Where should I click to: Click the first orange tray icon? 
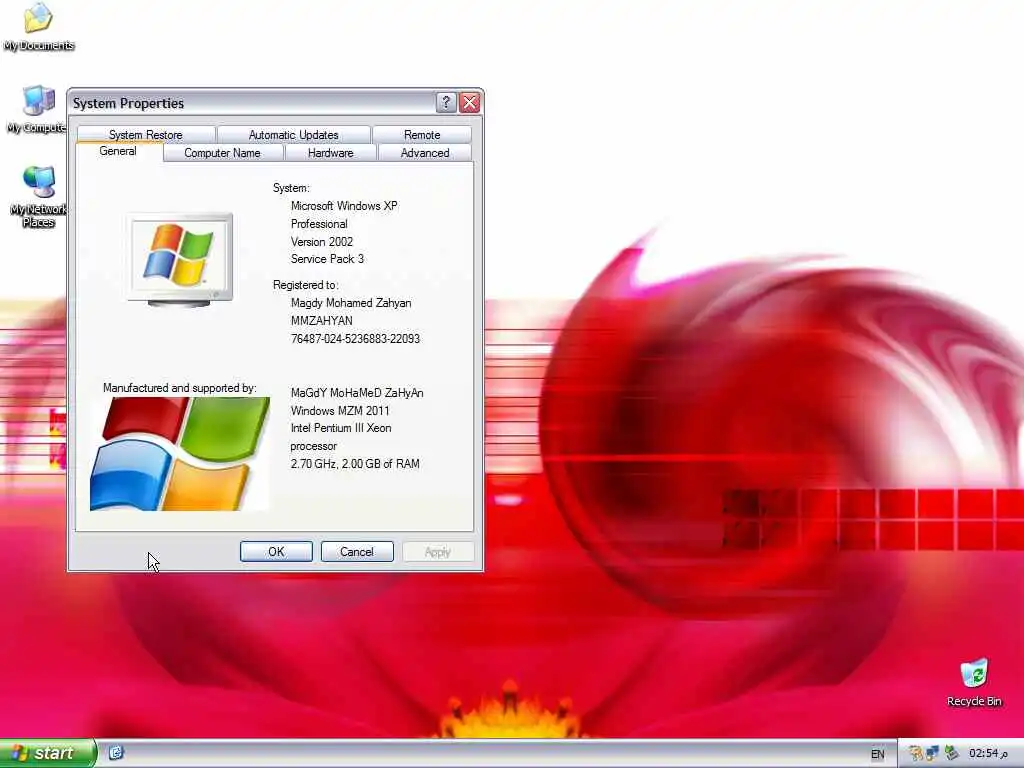click(x=915, y=754)
